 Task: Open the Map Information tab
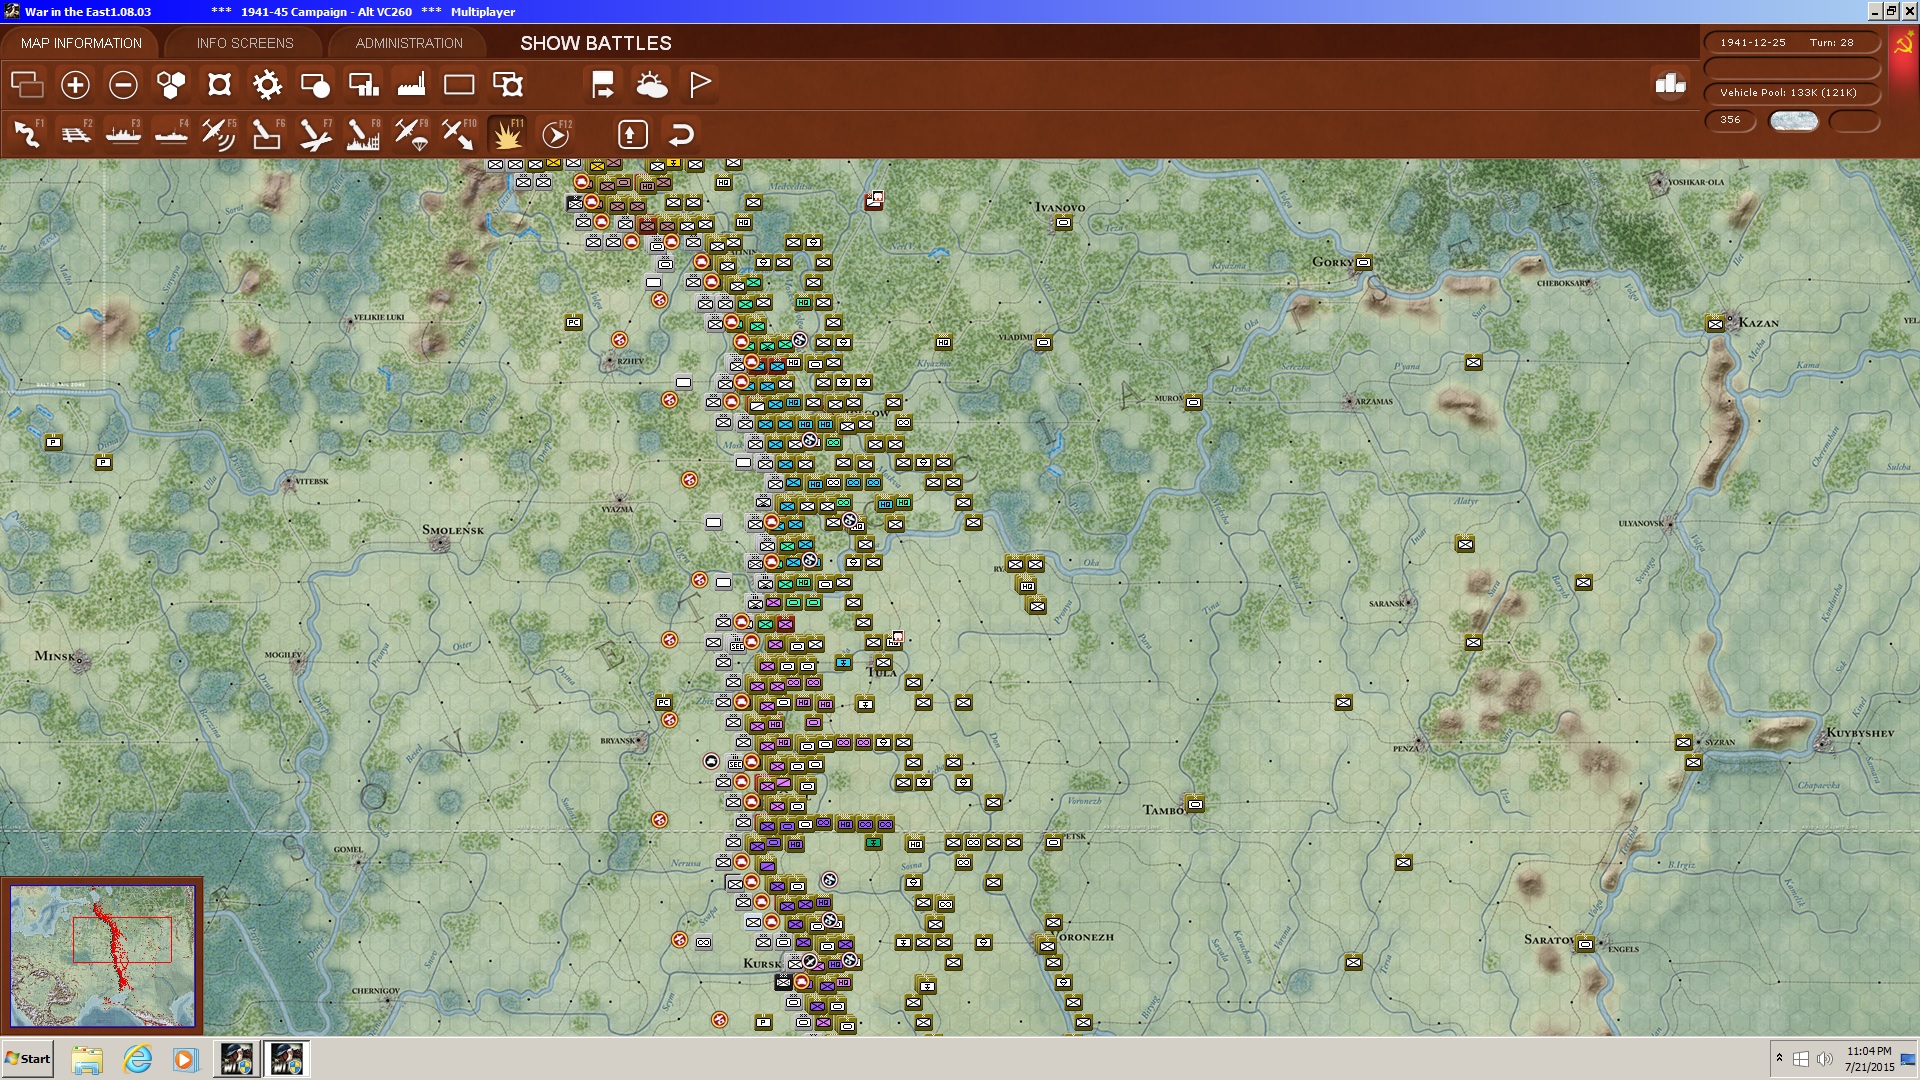click(x=81, y=43)
